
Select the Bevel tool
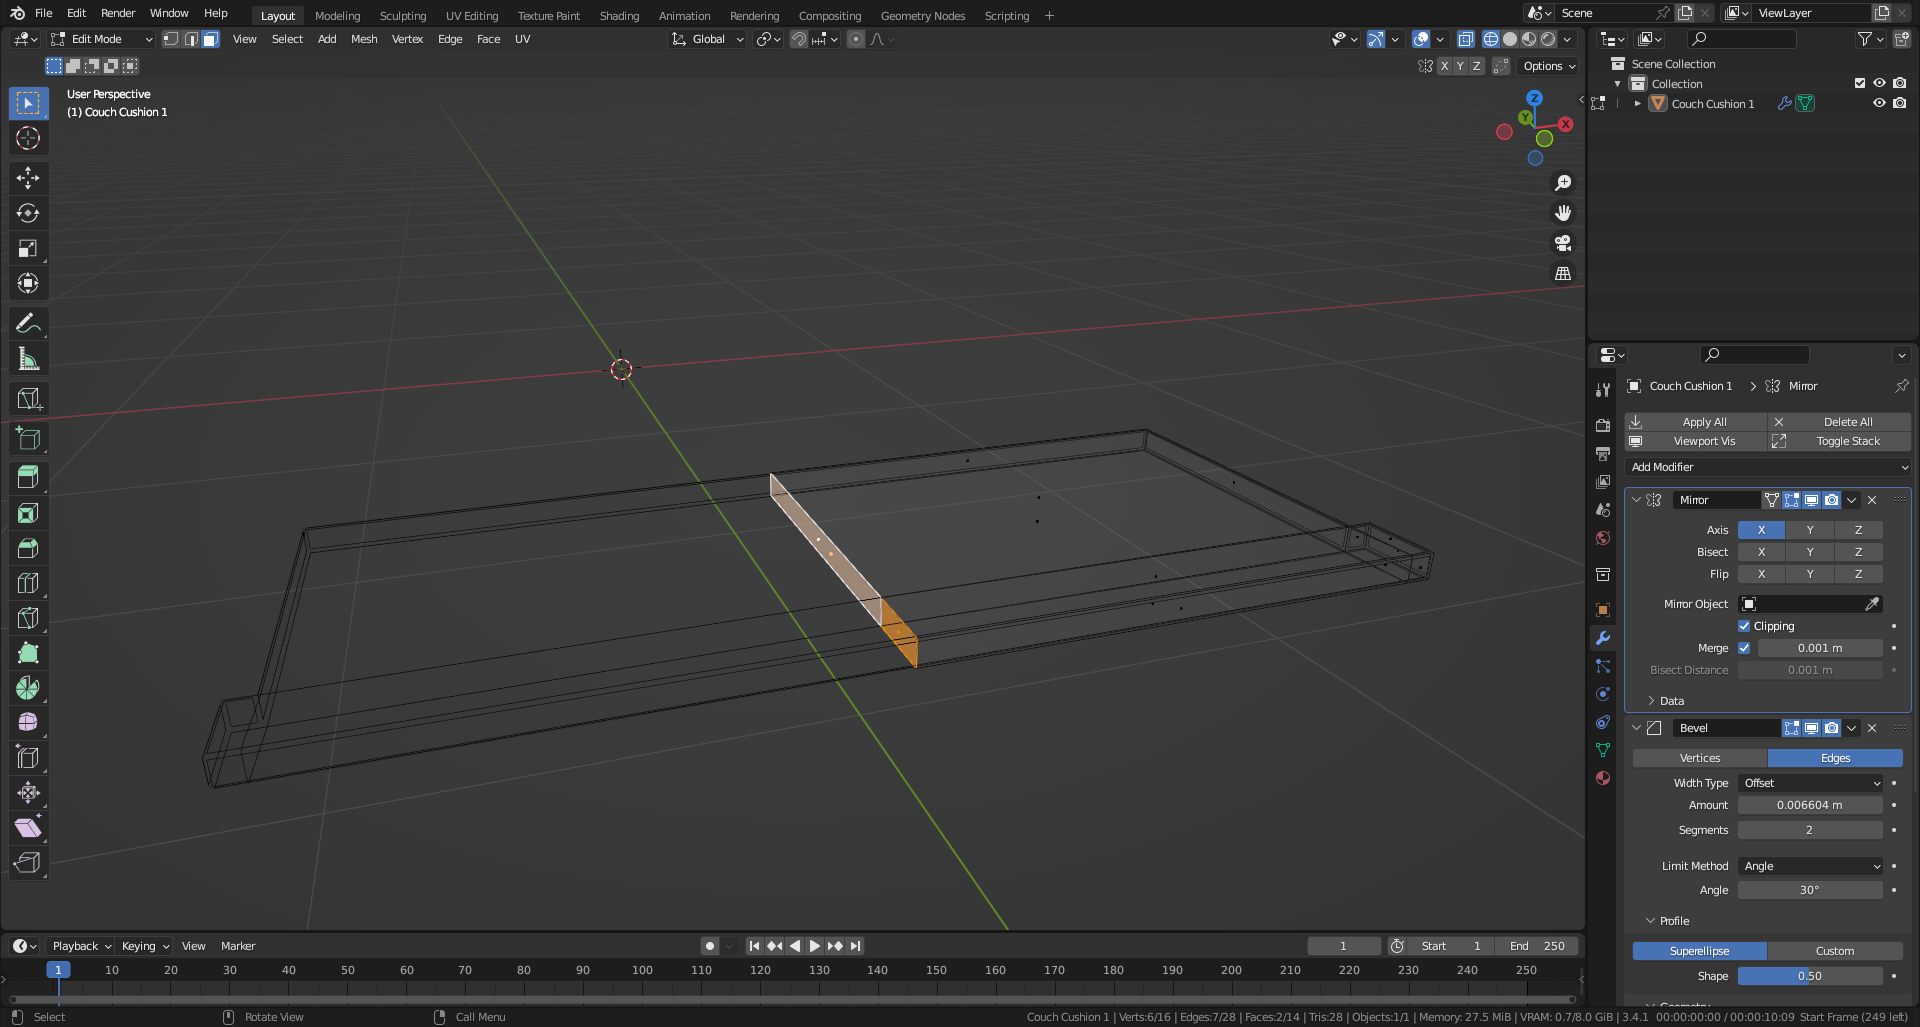[28, 548]
